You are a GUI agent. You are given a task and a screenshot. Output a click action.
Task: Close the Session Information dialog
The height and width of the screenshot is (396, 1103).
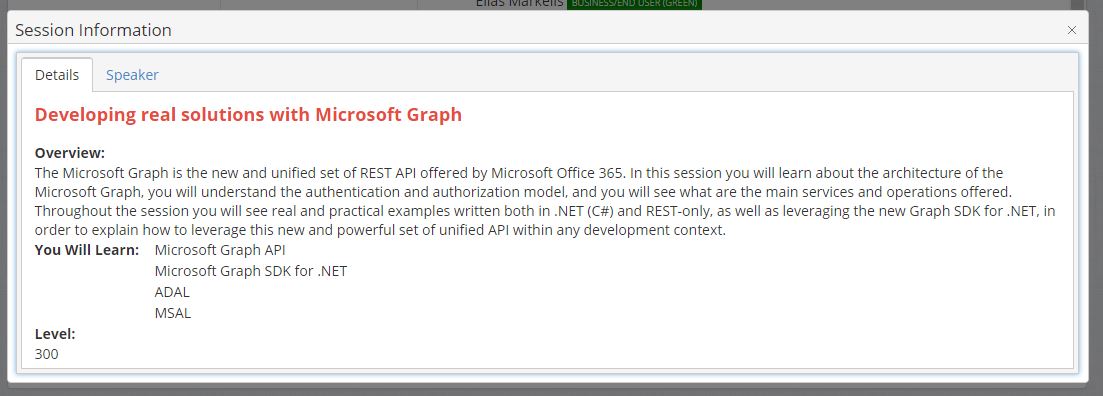click(1071, 30)
